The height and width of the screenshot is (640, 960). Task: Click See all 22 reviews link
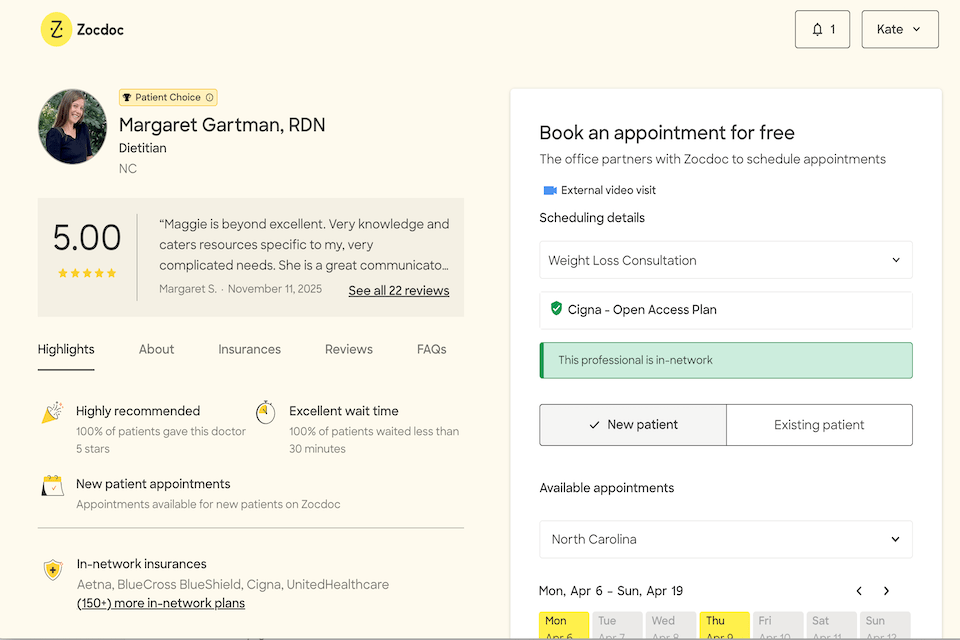[x=398, y=291]
